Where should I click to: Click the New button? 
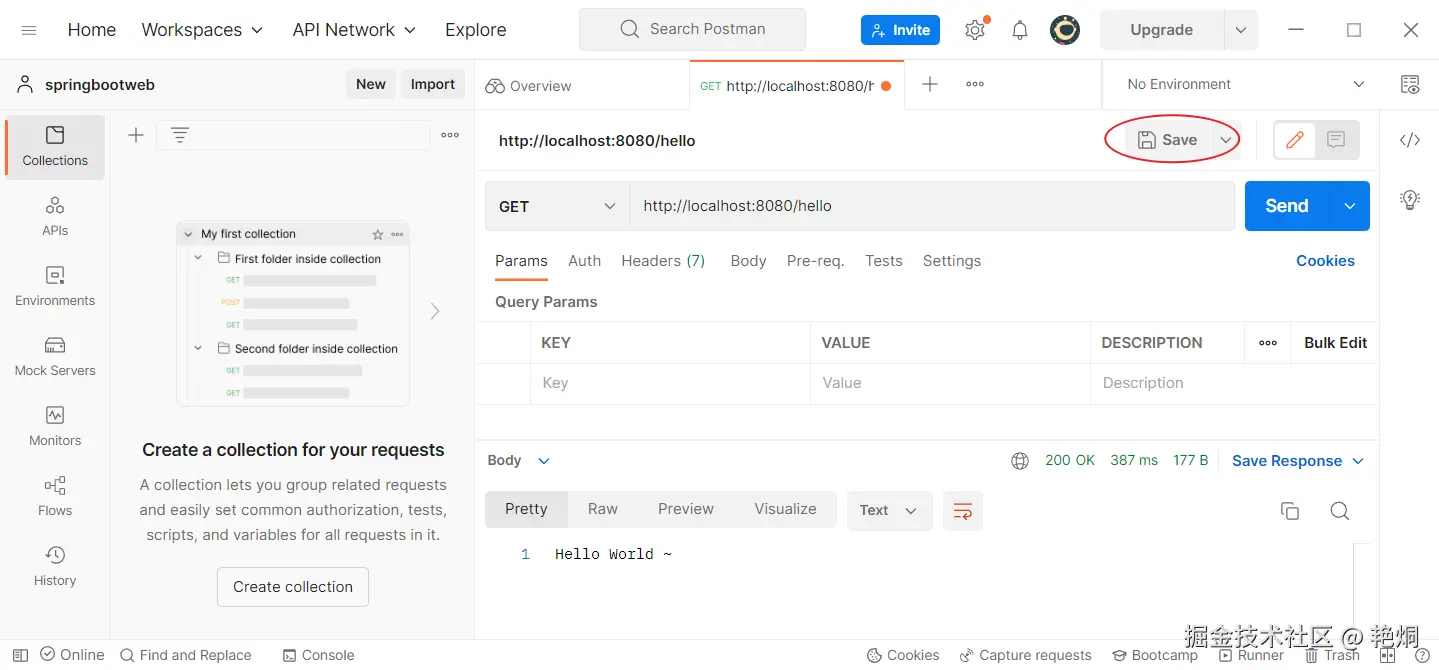point(371,84)
